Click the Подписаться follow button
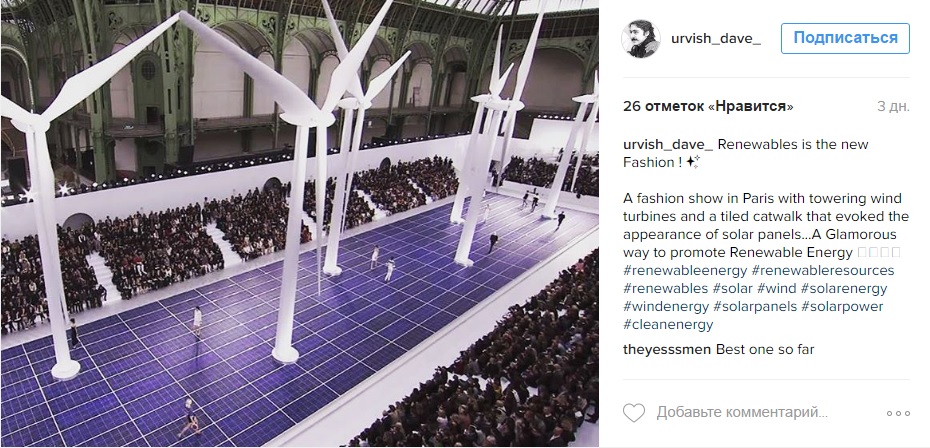 (845, 39)
